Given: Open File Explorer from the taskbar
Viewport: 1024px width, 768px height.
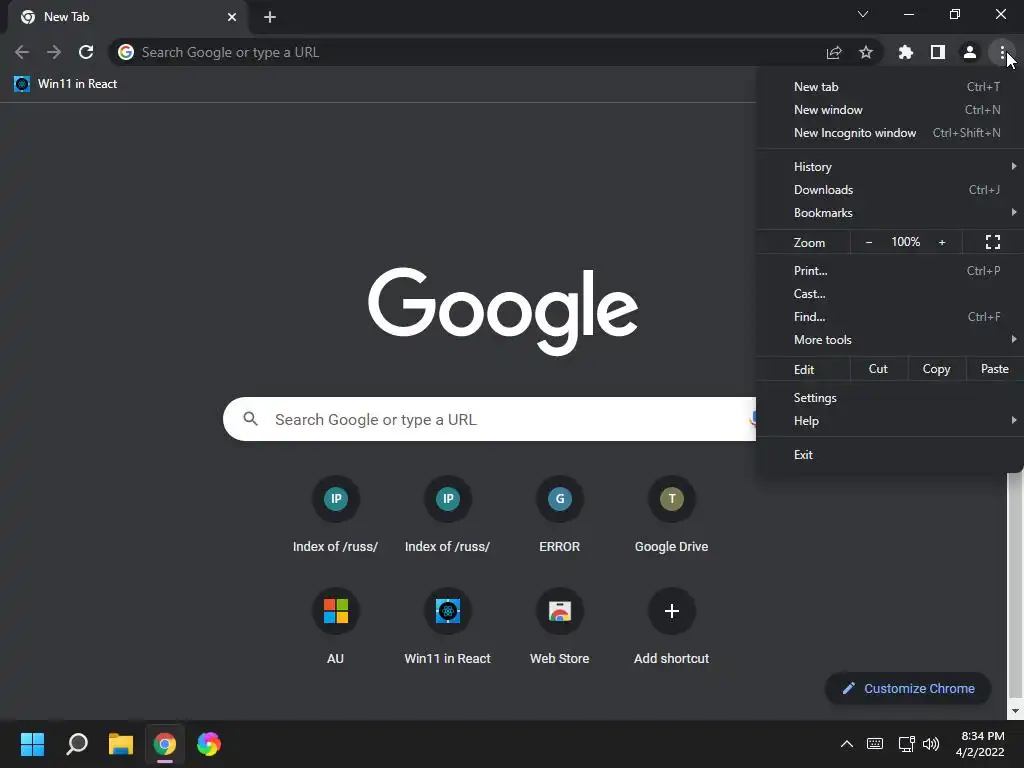Looking at the screenshot, I should [x=121, y=744].
